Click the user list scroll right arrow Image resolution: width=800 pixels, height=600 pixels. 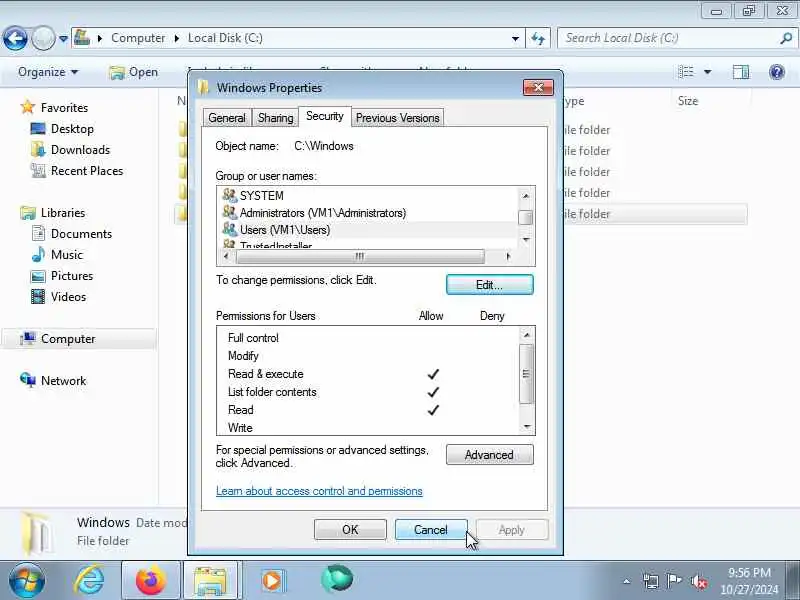coord(508,256)
